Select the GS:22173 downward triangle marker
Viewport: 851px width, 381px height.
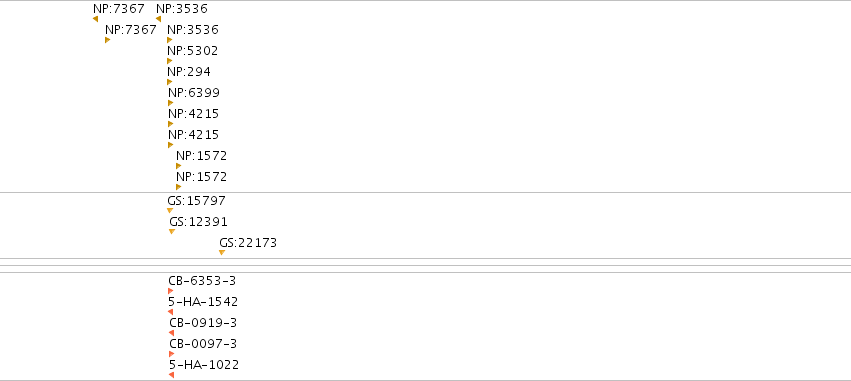[x=222, y=252]
